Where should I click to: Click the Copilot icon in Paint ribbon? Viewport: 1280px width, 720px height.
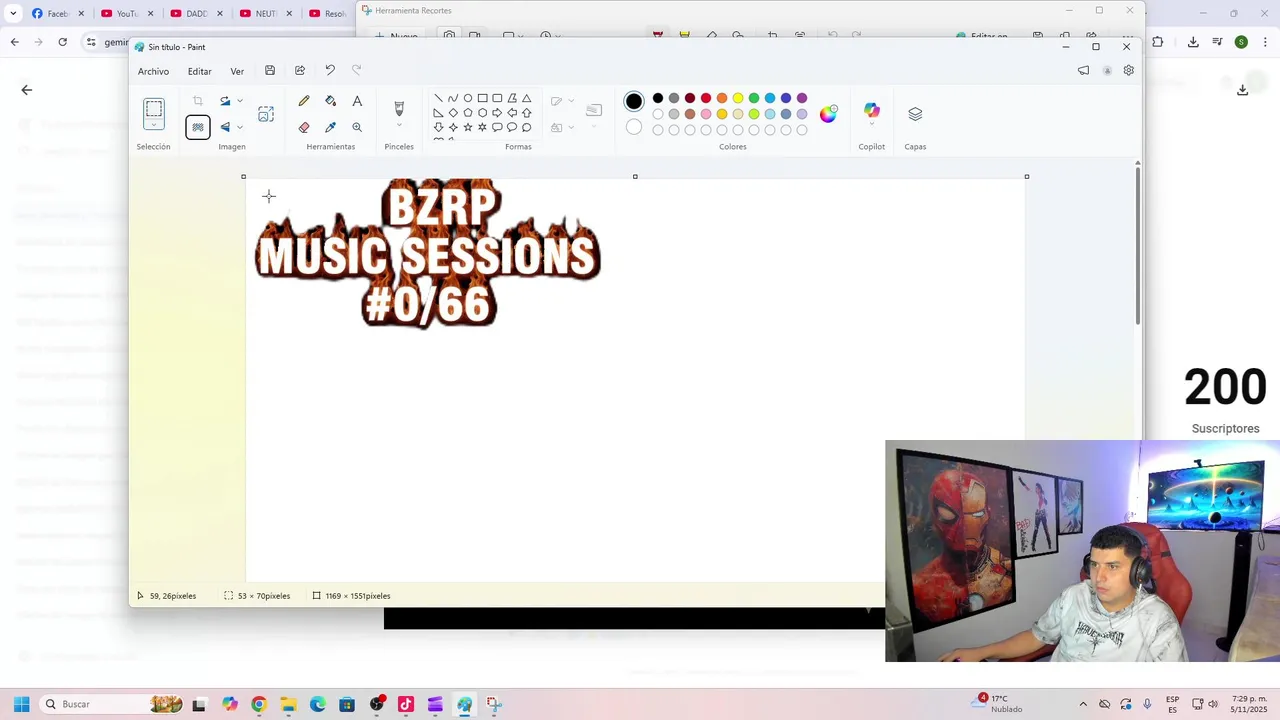coord(872,111)
